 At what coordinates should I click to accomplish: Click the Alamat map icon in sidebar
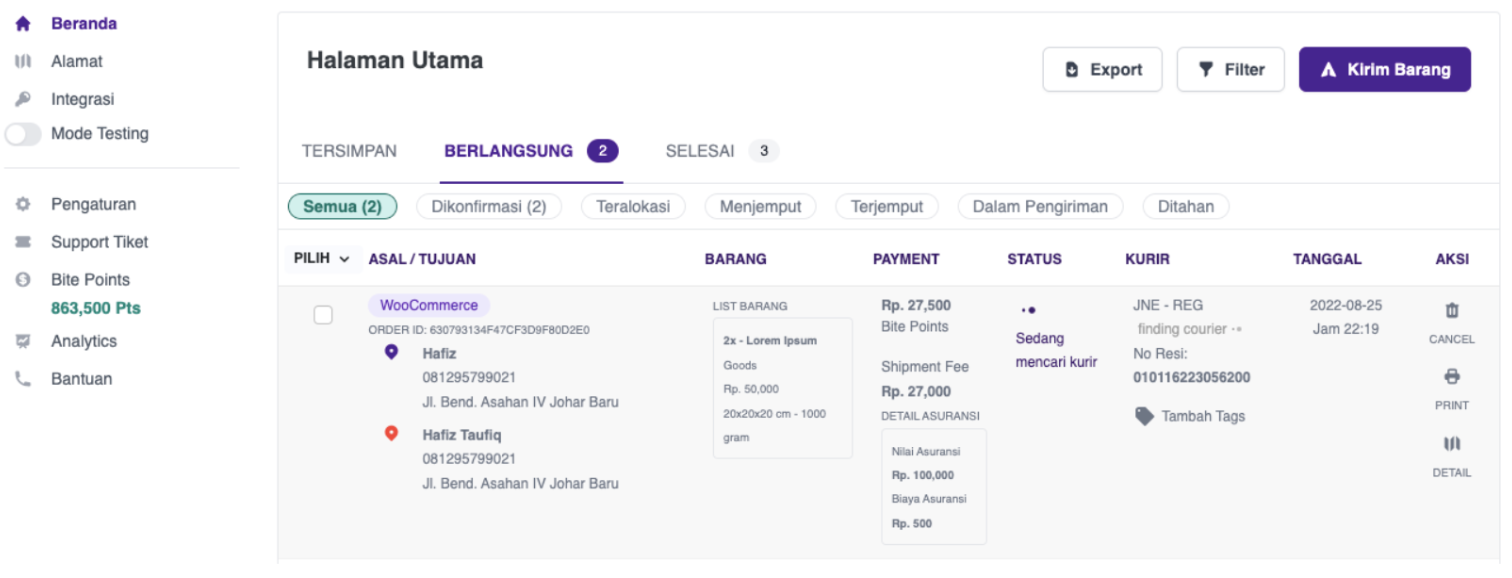(x=23, y=61)
